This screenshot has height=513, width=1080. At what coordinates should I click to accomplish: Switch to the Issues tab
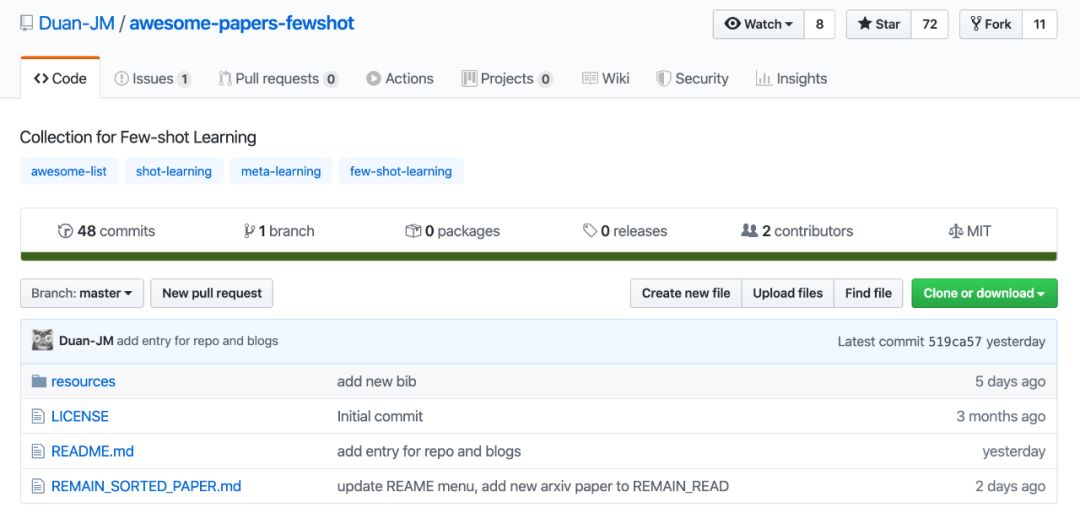pyautogui.click(x=152, y=78)
